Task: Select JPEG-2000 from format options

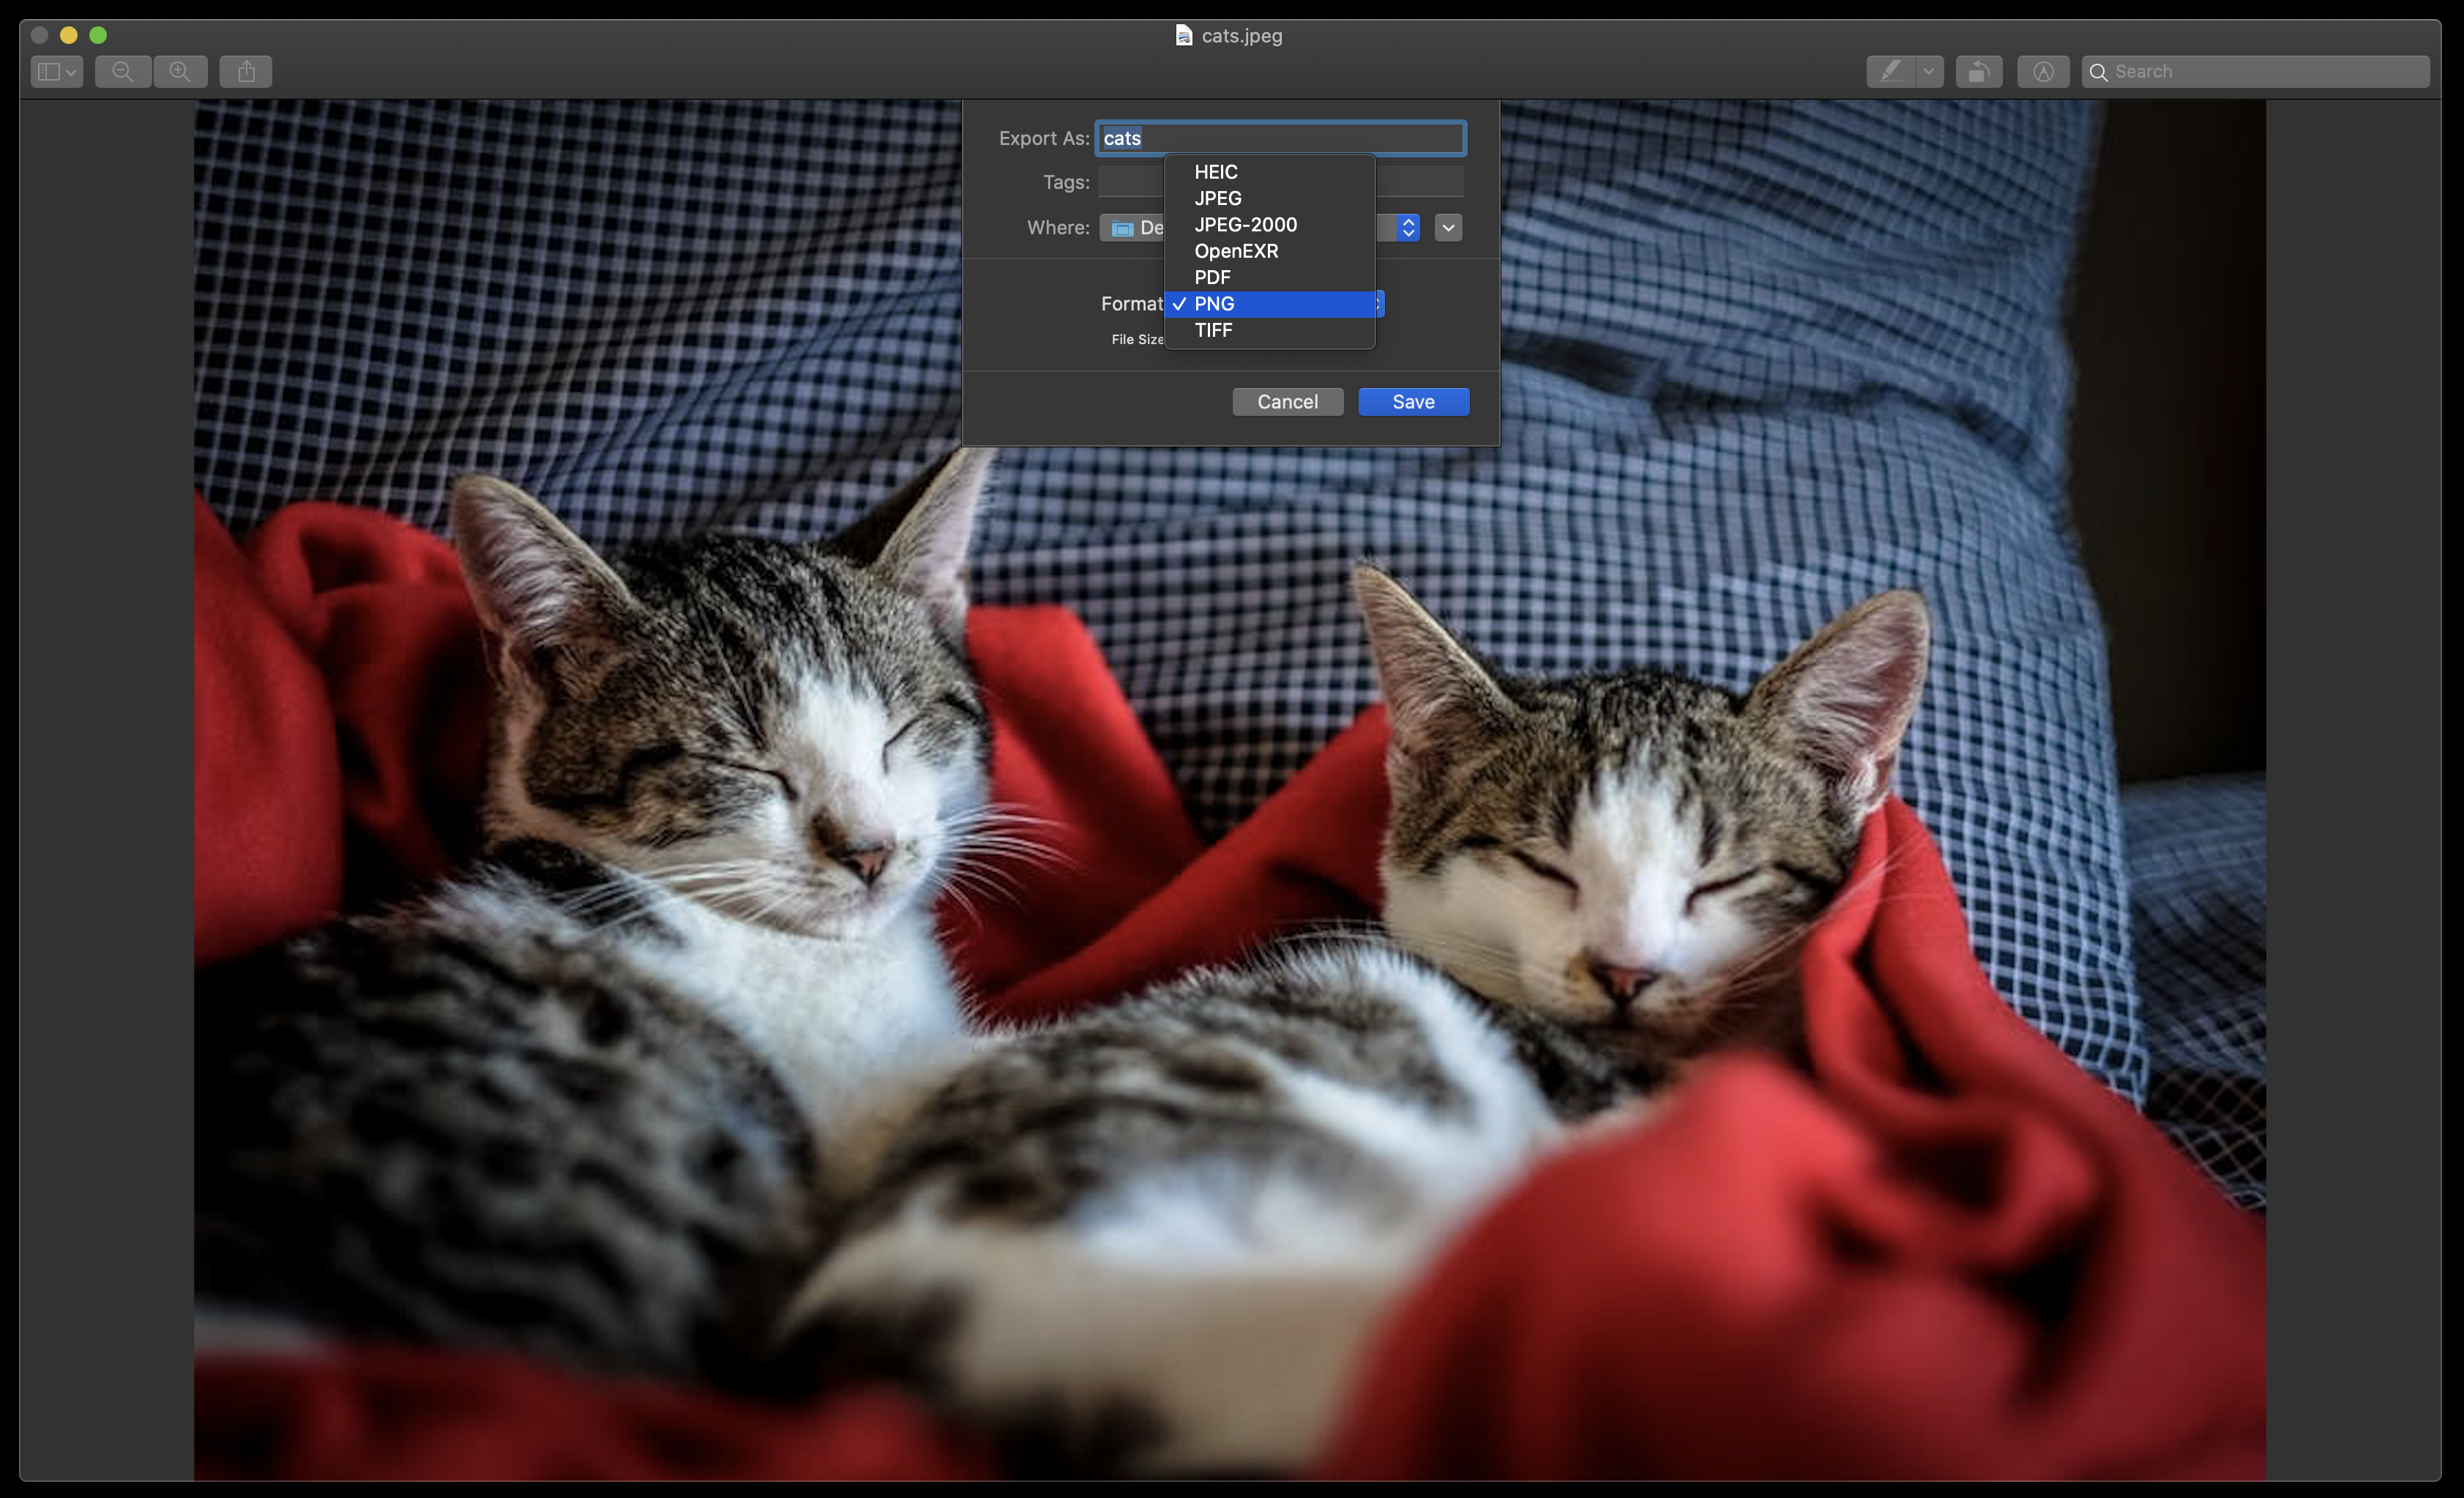Action: [1244, 223]
